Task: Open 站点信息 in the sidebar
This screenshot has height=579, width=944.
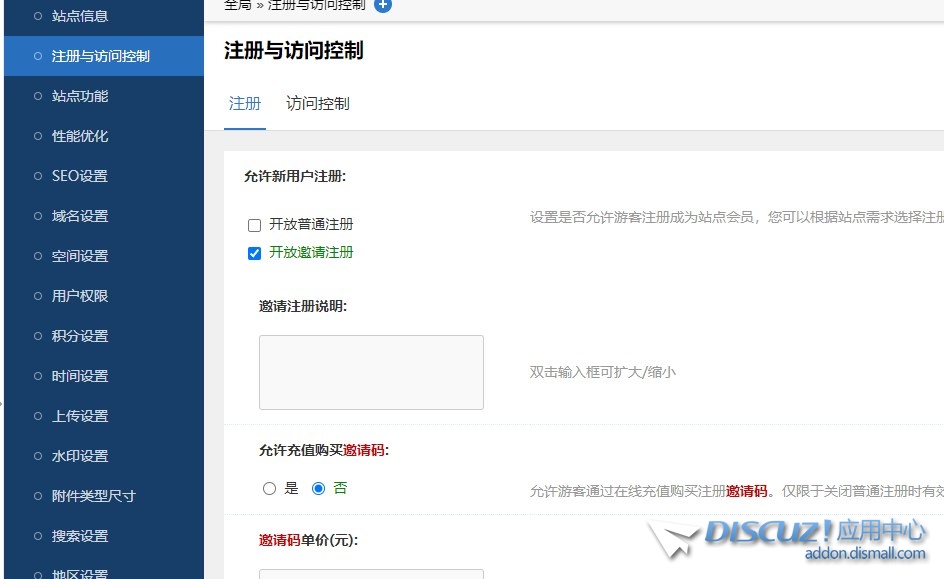Action: point(80,16)
